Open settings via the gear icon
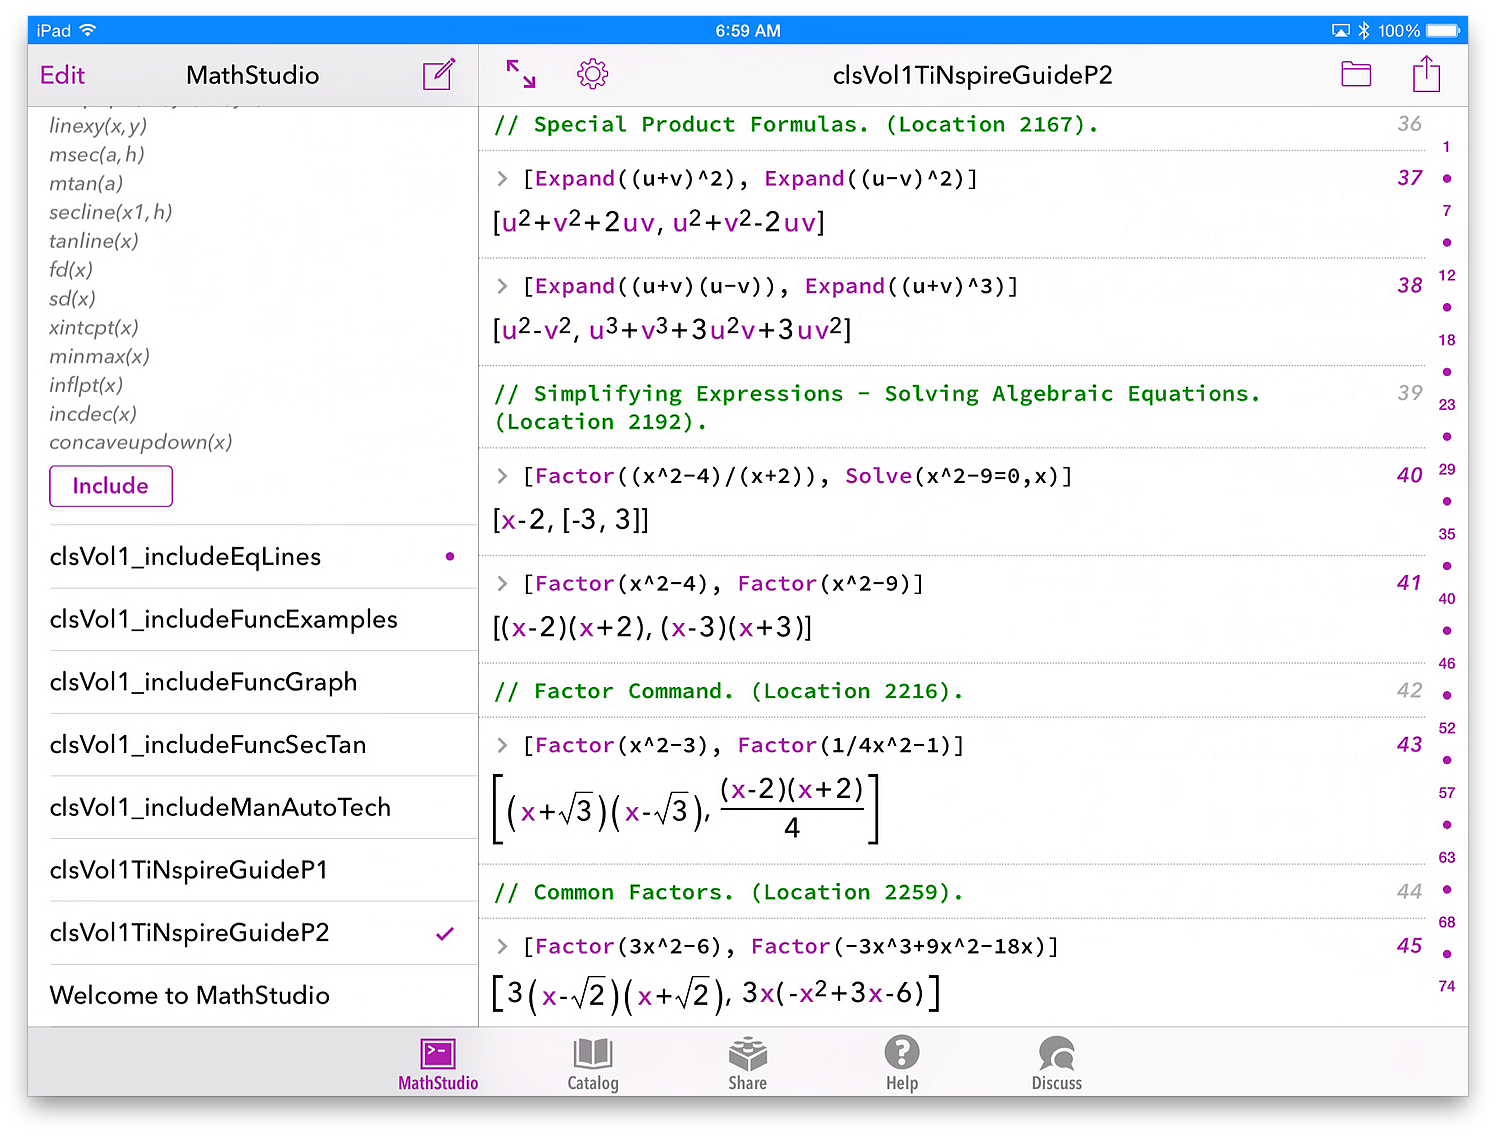The height and width of the screenshot is (1136, 1496). 592,74
